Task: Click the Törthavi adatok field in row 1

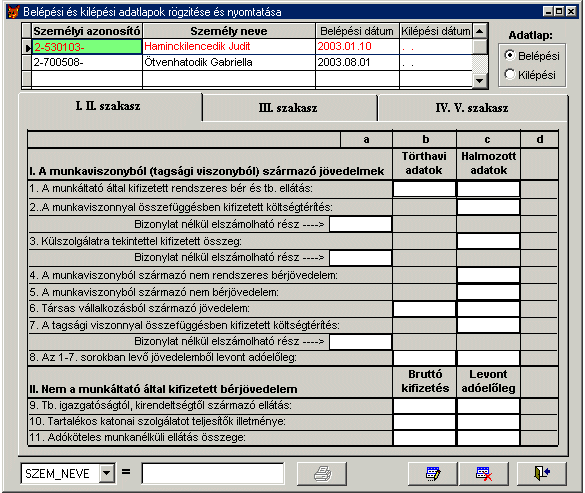Action: [424, 189]
